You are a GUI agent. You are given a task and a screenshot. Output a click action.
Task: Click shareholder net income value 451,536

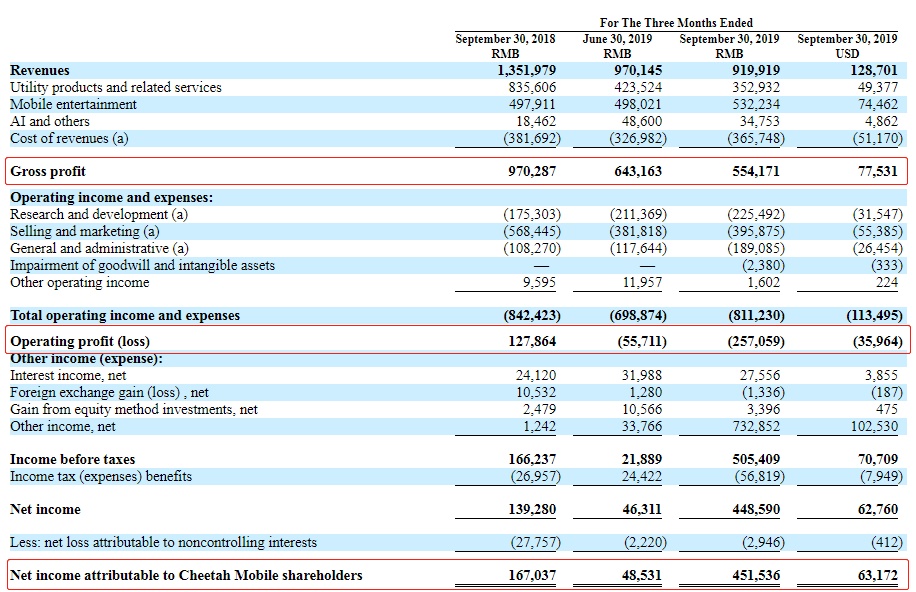click(756, 576)
